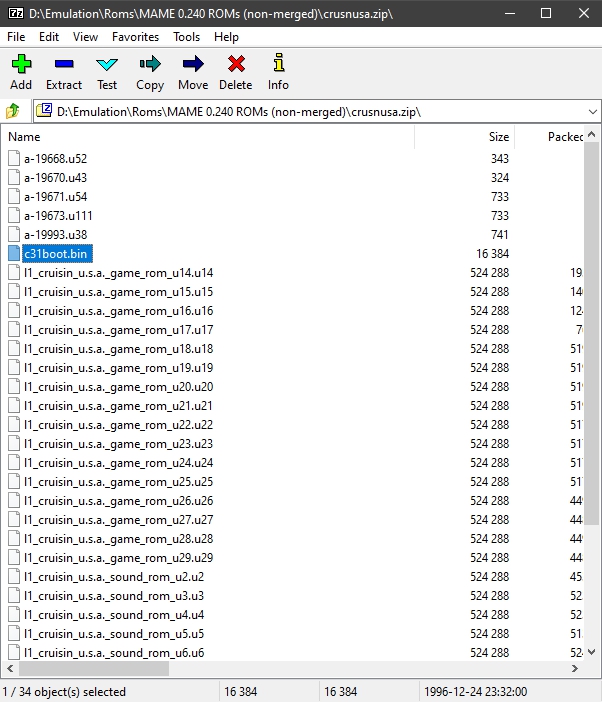Screen dimensions: 602x702
Task: Open the View menu
Action: tap(85, 37)
